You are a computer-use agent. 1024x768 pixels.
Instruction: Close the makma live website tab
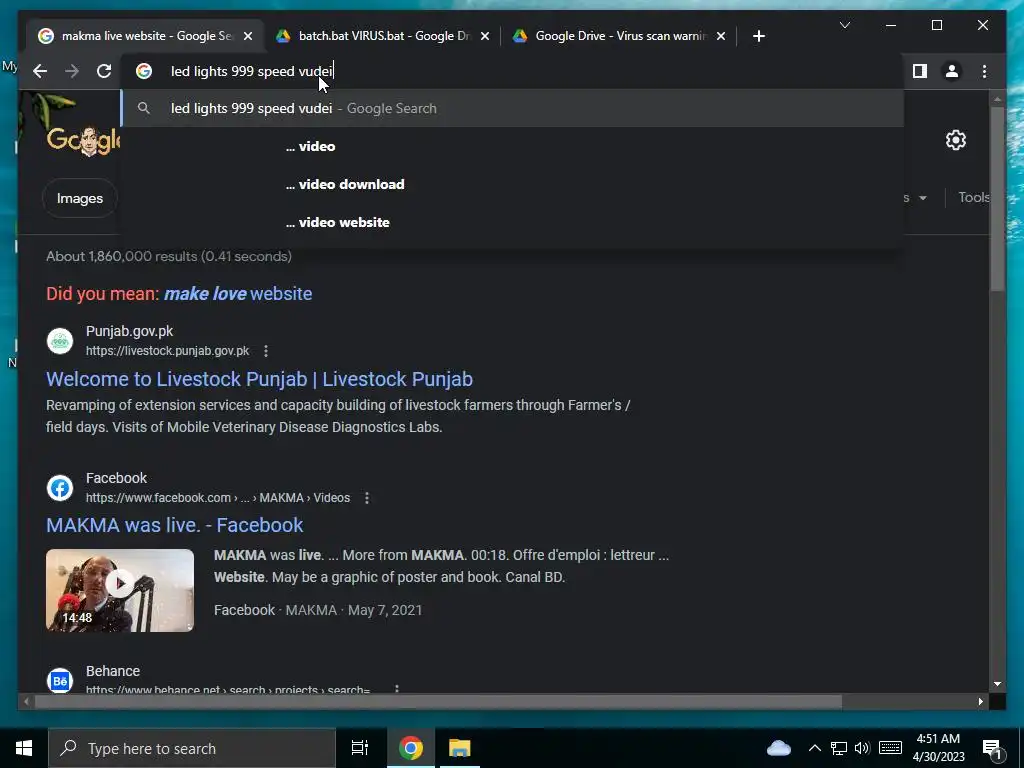click(x=248, y=37)
